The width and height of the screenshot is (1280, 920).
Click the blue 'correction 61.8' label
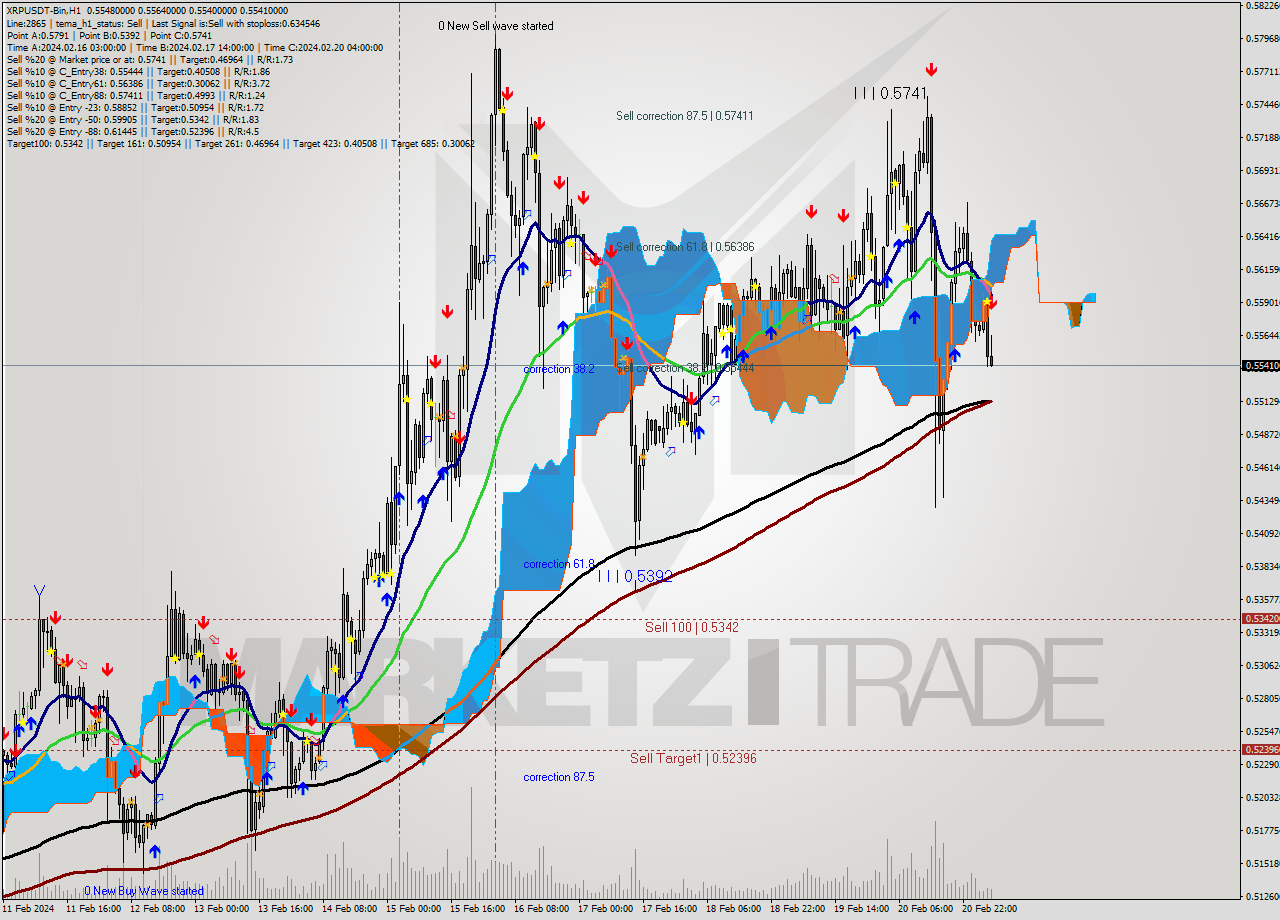tap(559, 564)
